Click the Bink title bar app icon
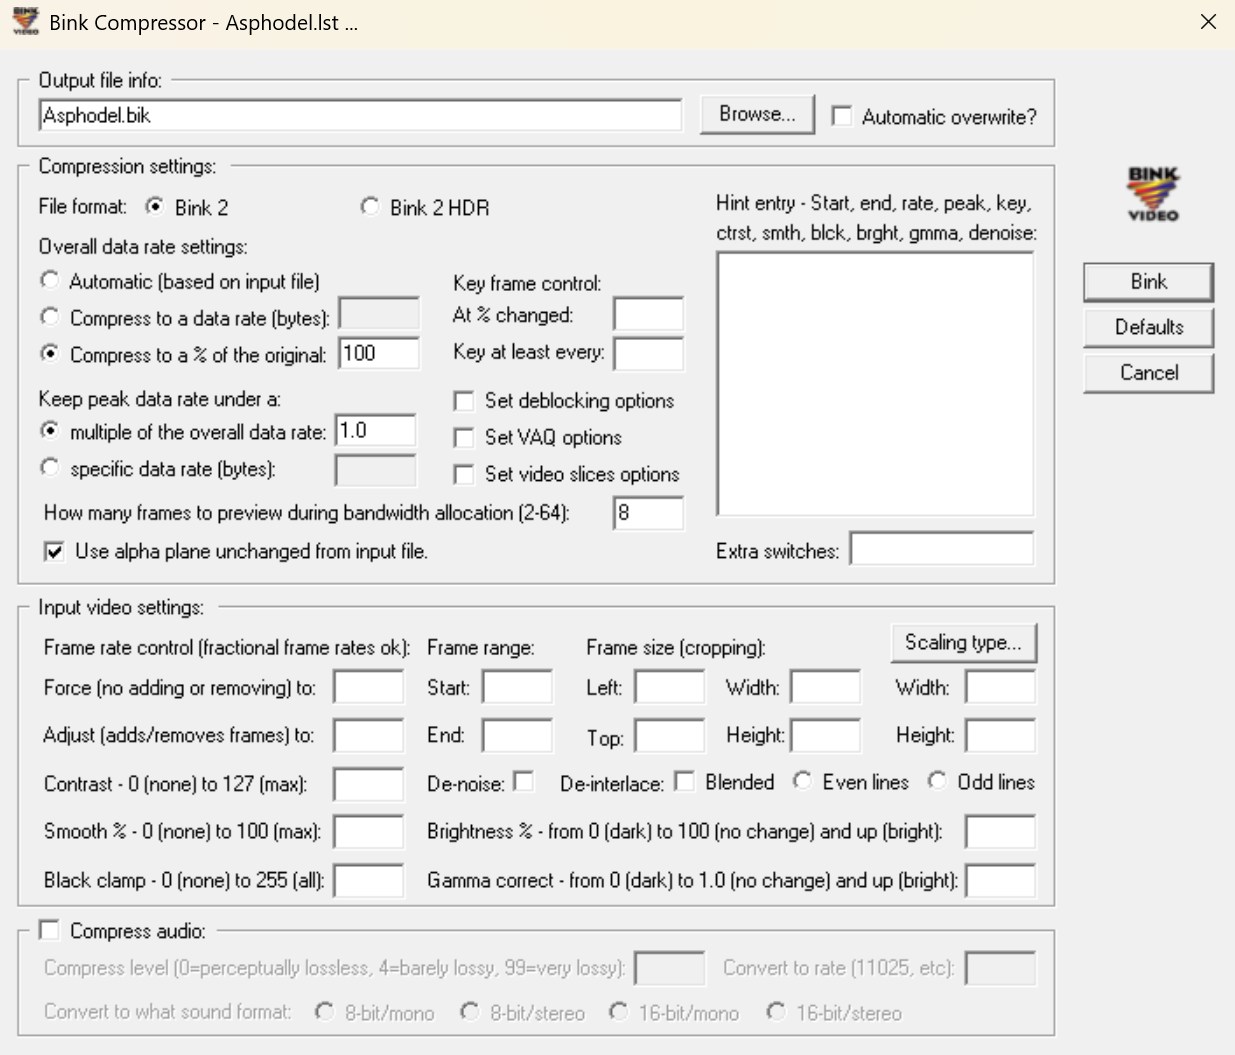The height and width of the screenshot is (1055, 1235). (25, 22)
